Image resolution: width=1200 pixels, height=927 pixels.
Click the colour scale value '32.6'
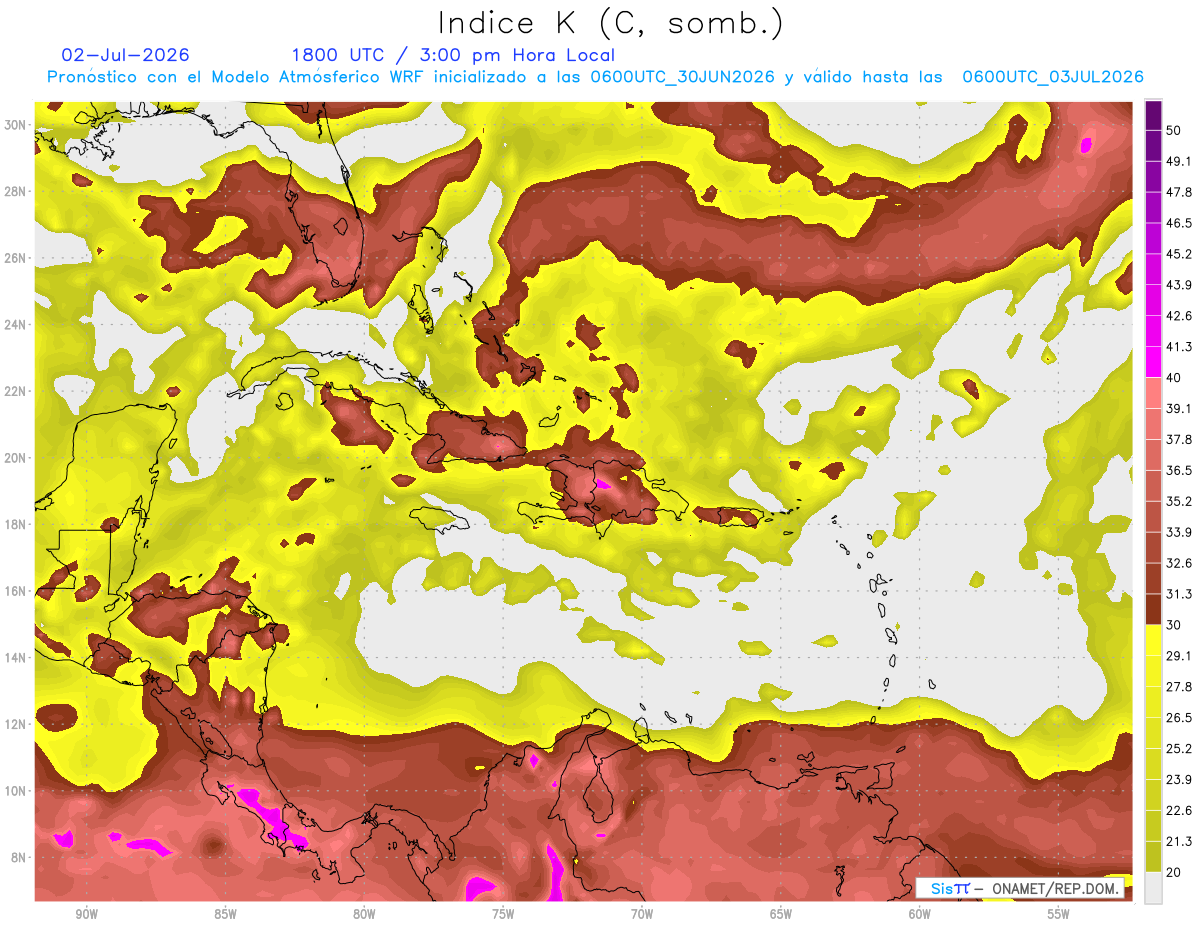[1179, 563]
